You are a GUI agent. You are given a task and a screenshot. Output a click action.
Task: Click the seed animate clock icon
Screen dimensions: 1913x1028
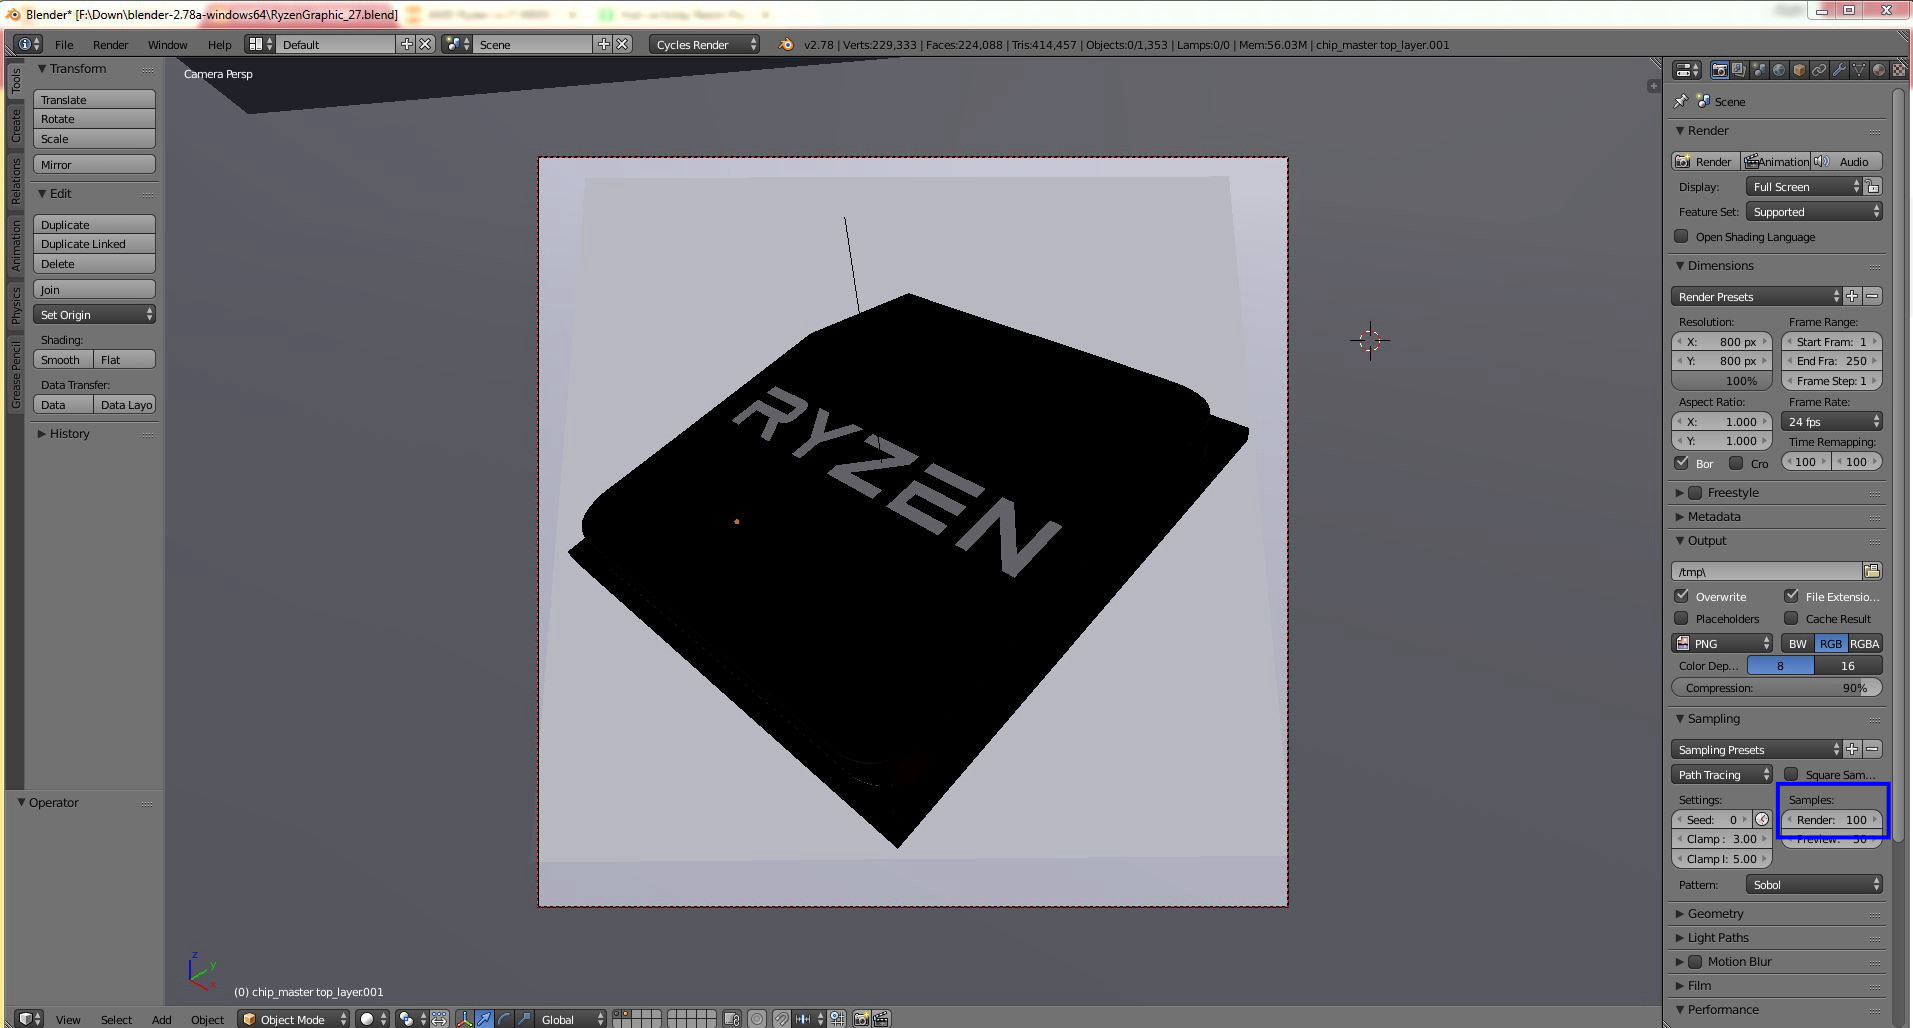point(1762,819)
